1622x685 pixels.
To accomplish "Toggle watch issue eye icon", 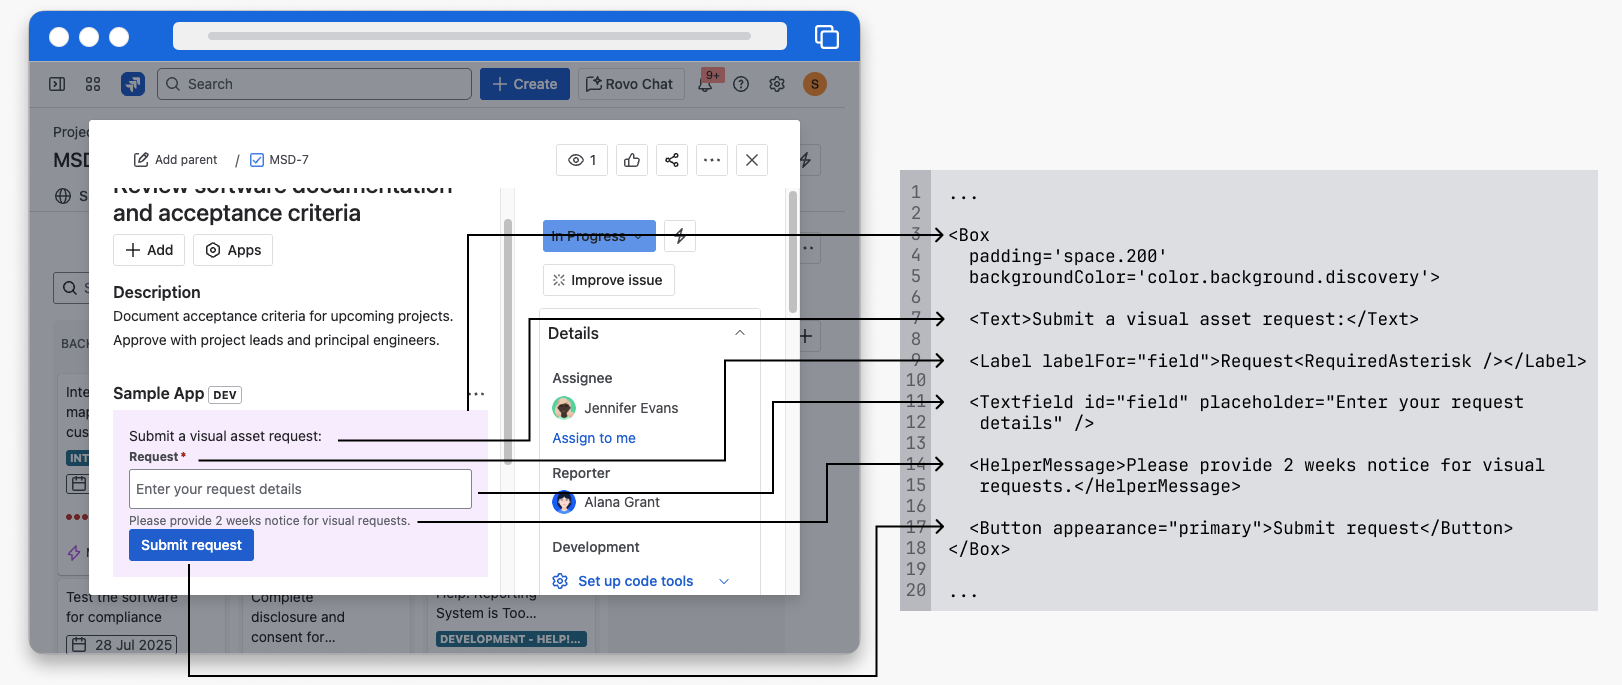I will tap(582, 160).
